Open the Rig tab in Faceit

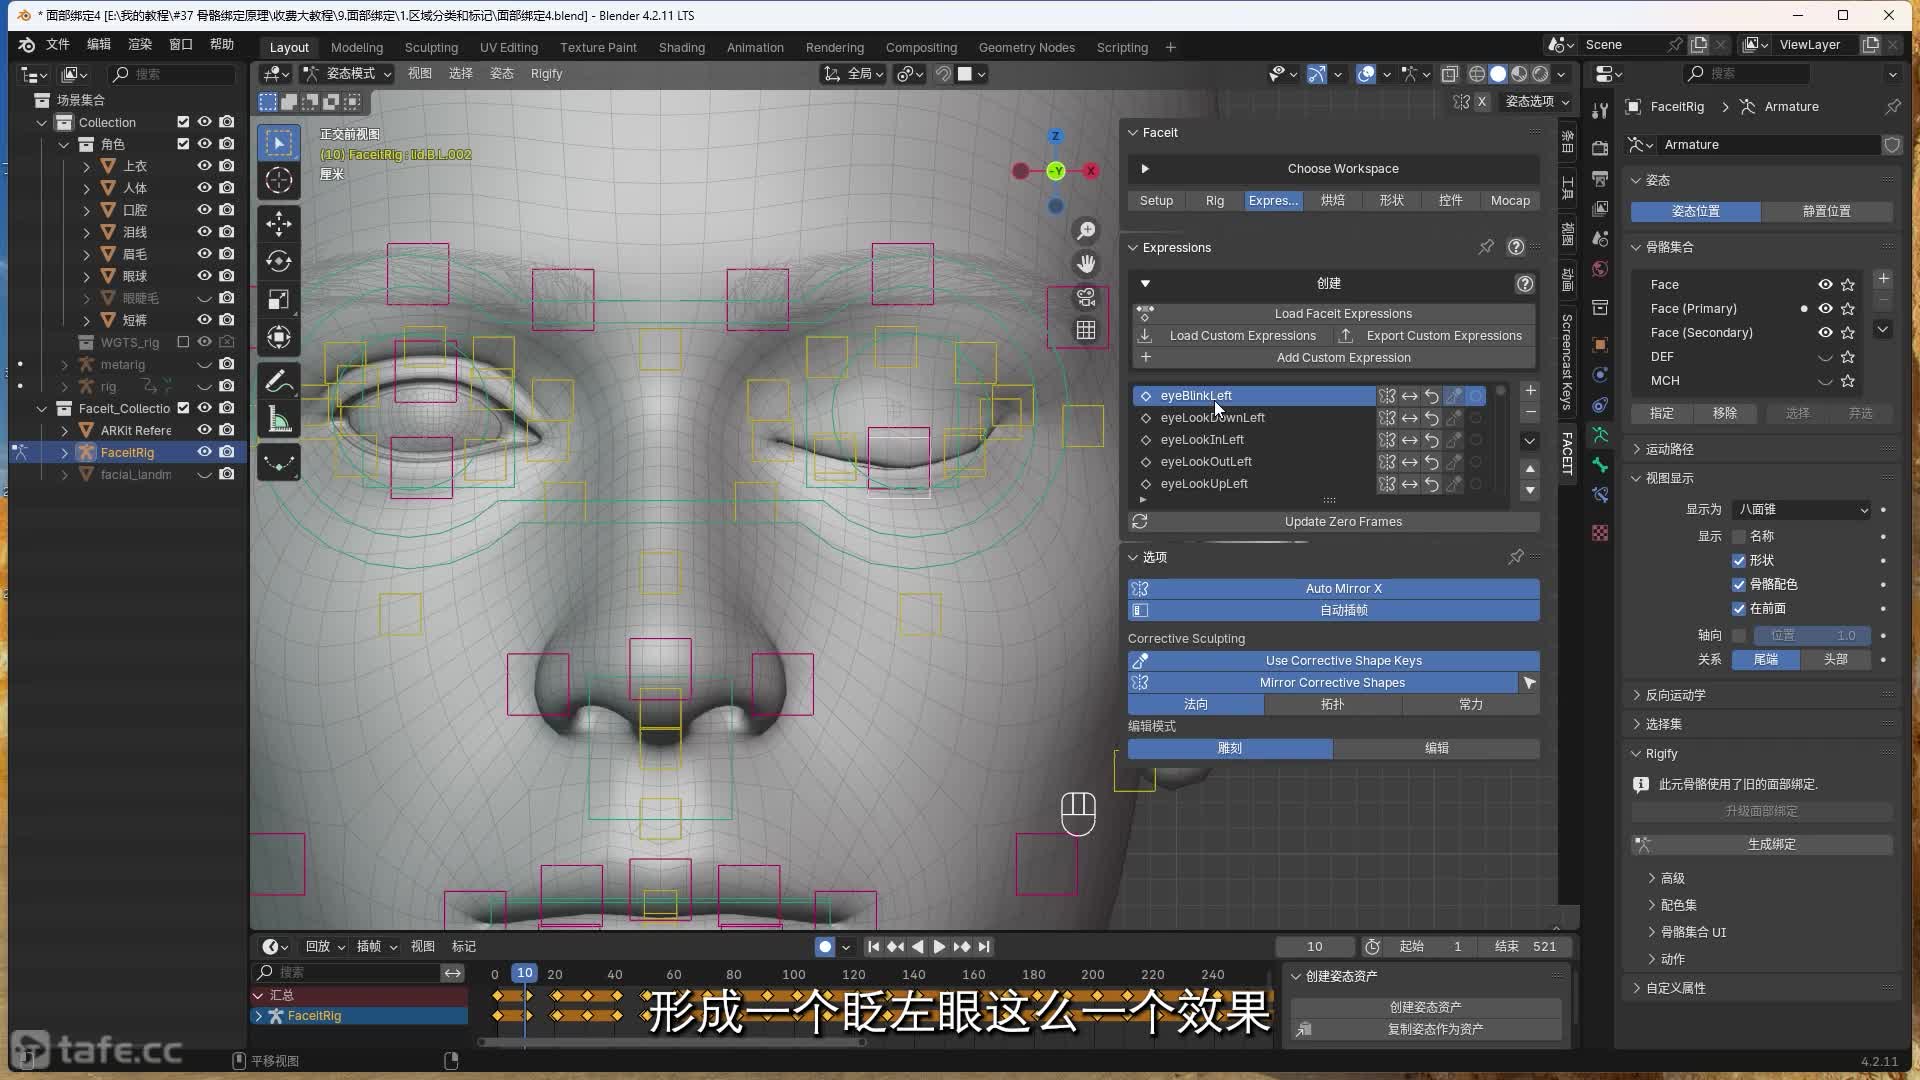(1215, 201)
